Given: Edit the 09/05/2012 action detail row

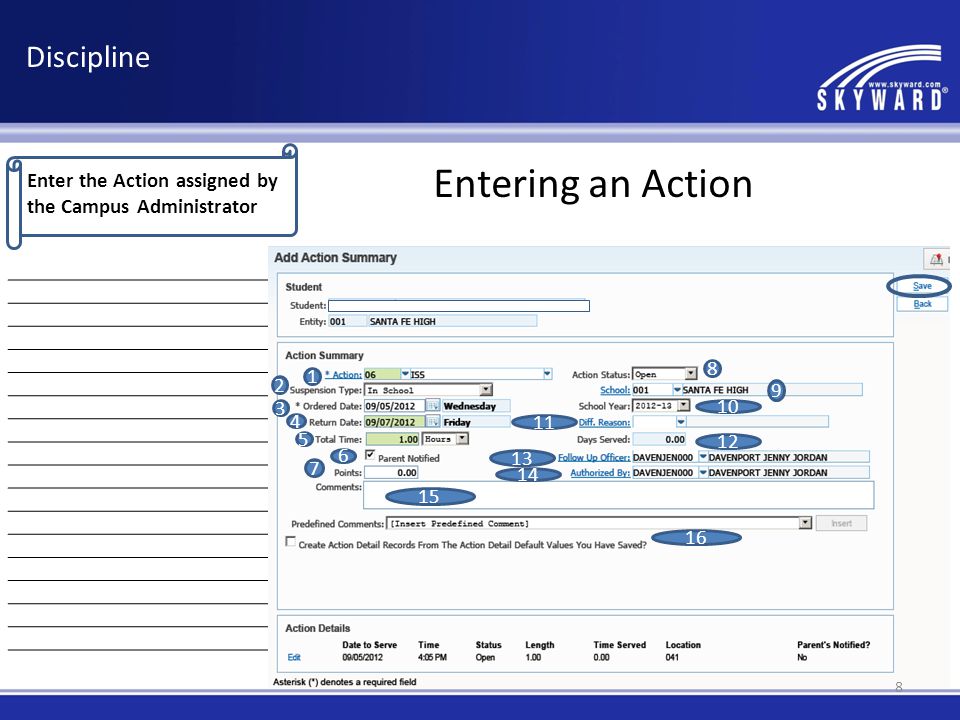Looking at the screenshot, I should [294, 658].
